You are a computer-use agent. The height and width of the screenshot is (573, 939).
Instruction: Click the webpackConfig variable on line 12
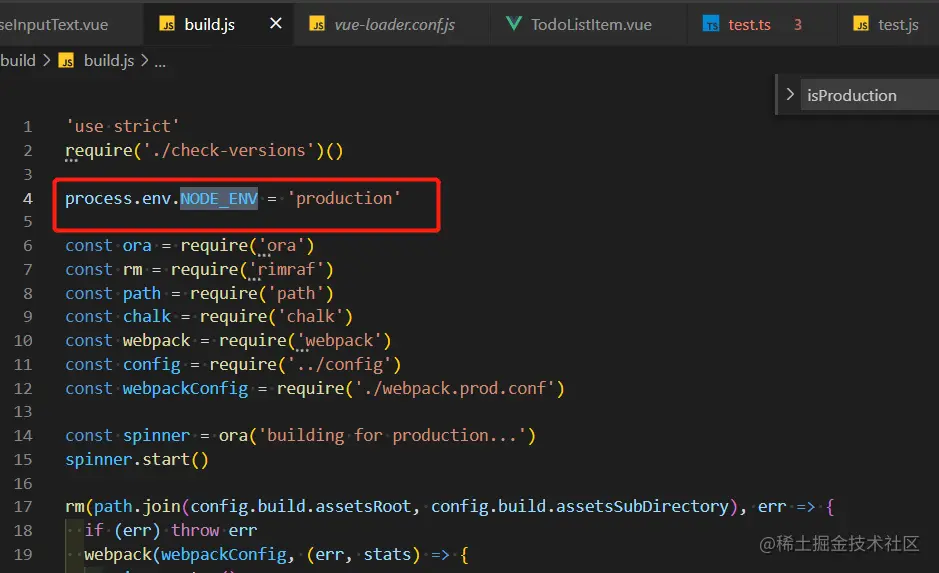(185, 388)
